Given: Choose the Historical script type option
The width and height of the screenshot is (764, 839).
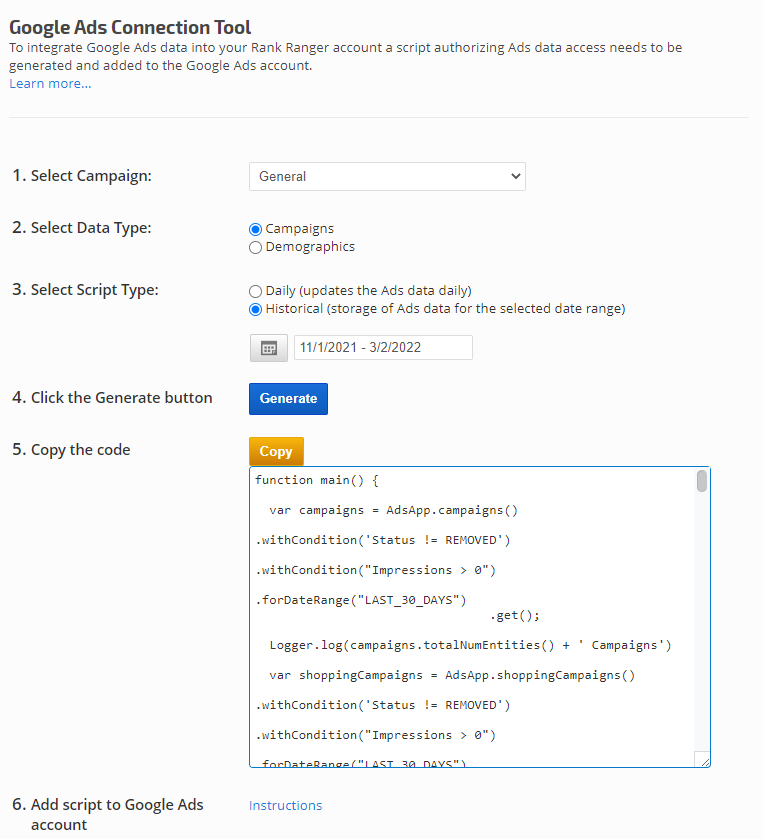Looking at the screenshot, I should pos(255,309).
